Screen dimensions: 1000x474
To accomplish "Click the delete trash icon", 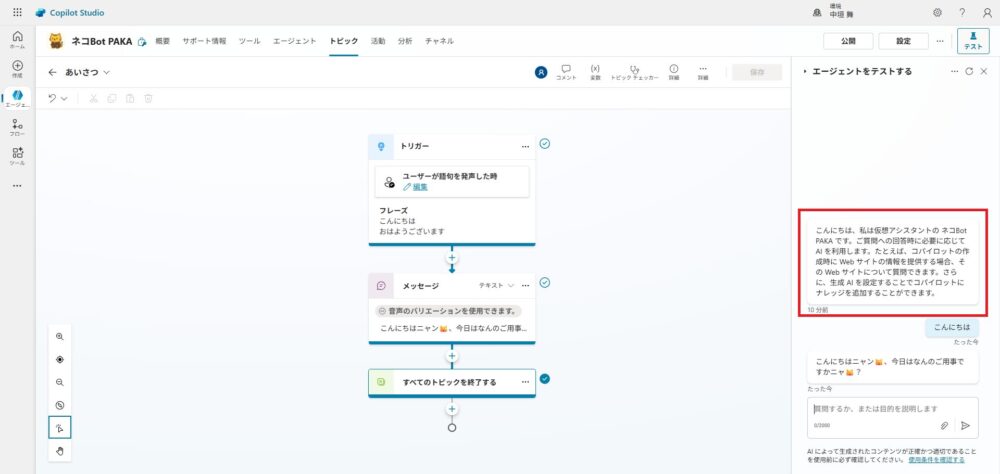I will 148,98.
